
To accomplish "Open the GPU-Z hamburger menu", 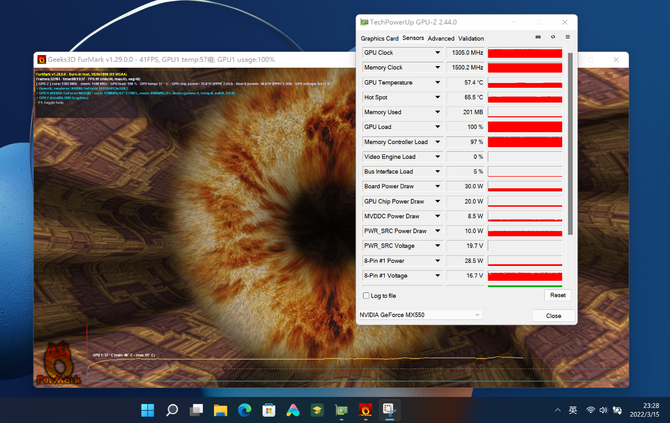I will (567, 38).
